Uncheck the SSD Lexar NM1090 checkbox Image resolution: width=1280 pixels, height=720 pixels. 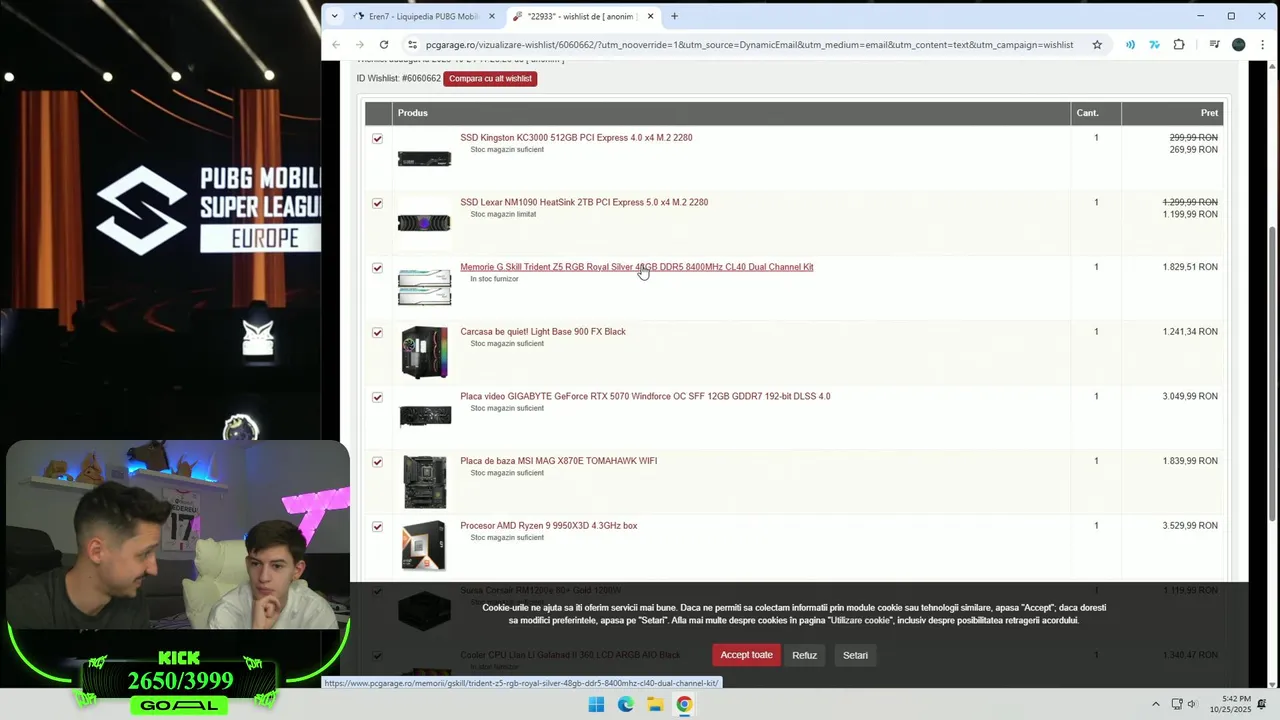coord(377,204)
